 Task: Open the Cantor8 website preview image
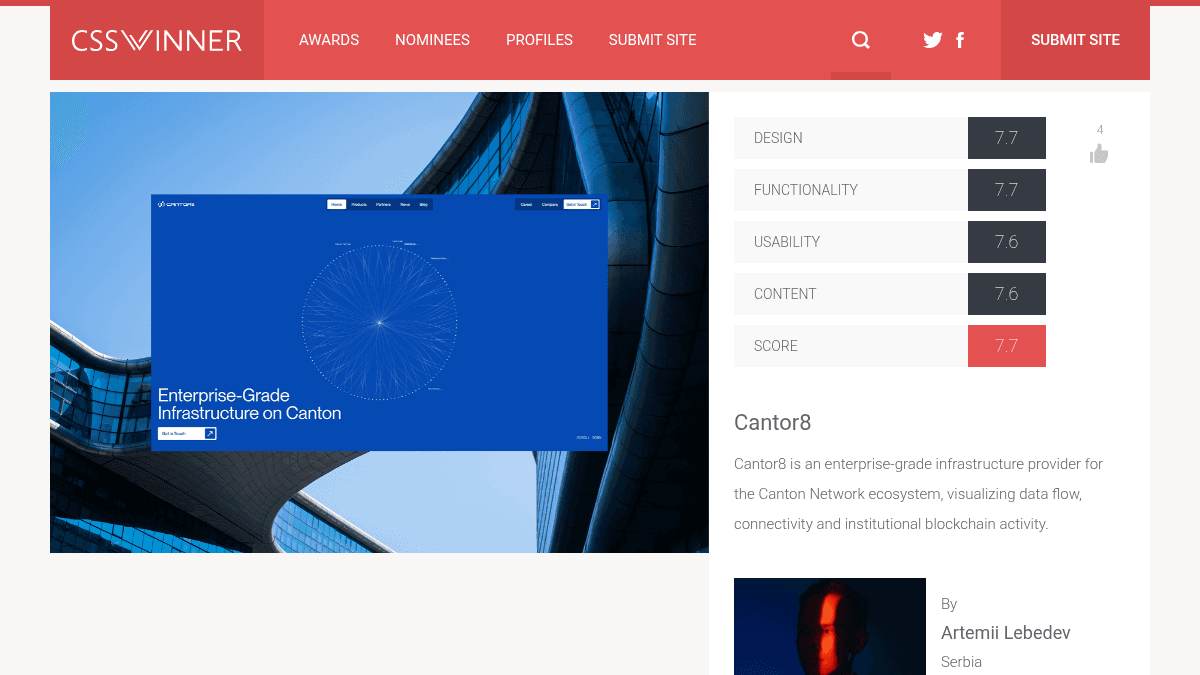pyautogui.click(x=379, y=322)
